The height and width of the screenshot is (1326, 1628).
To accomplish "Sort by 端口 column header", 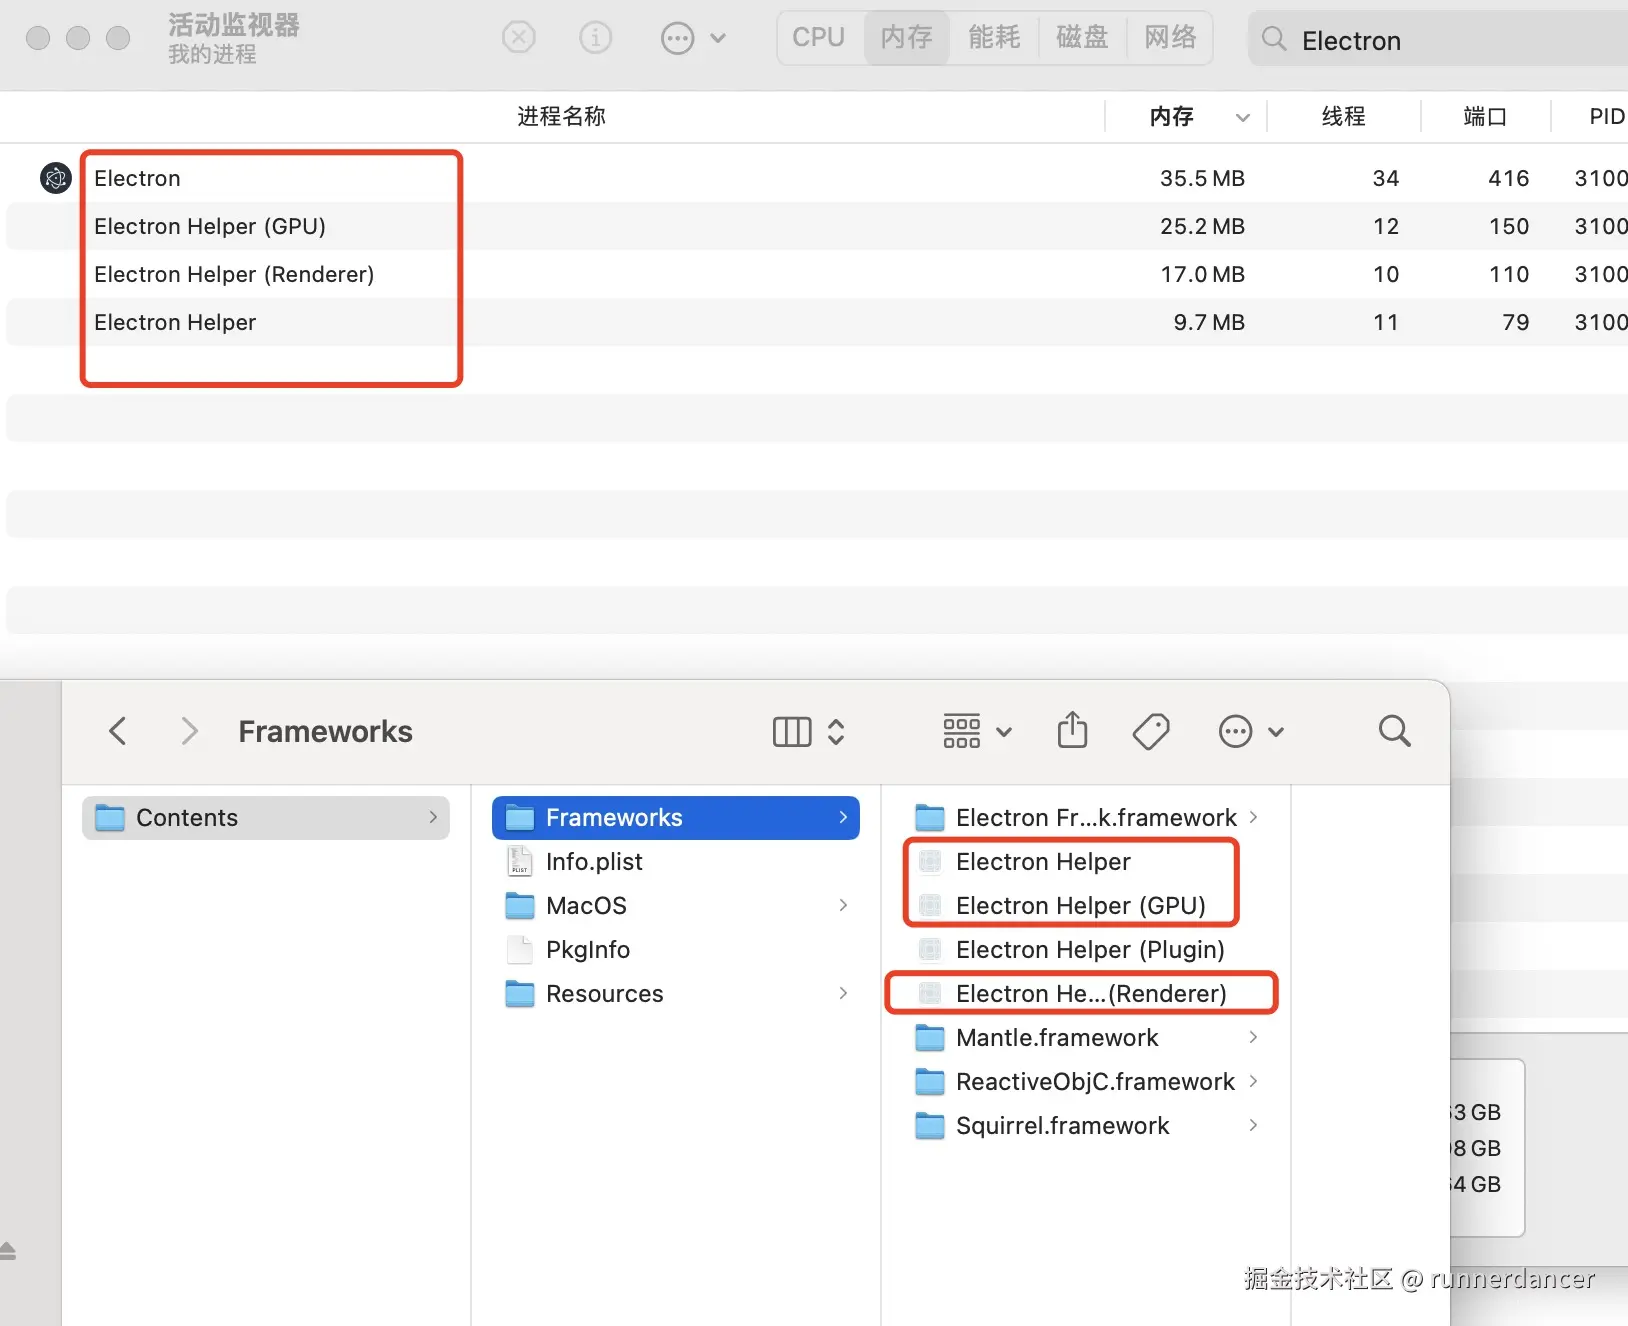I will (x=1485, y=117).
